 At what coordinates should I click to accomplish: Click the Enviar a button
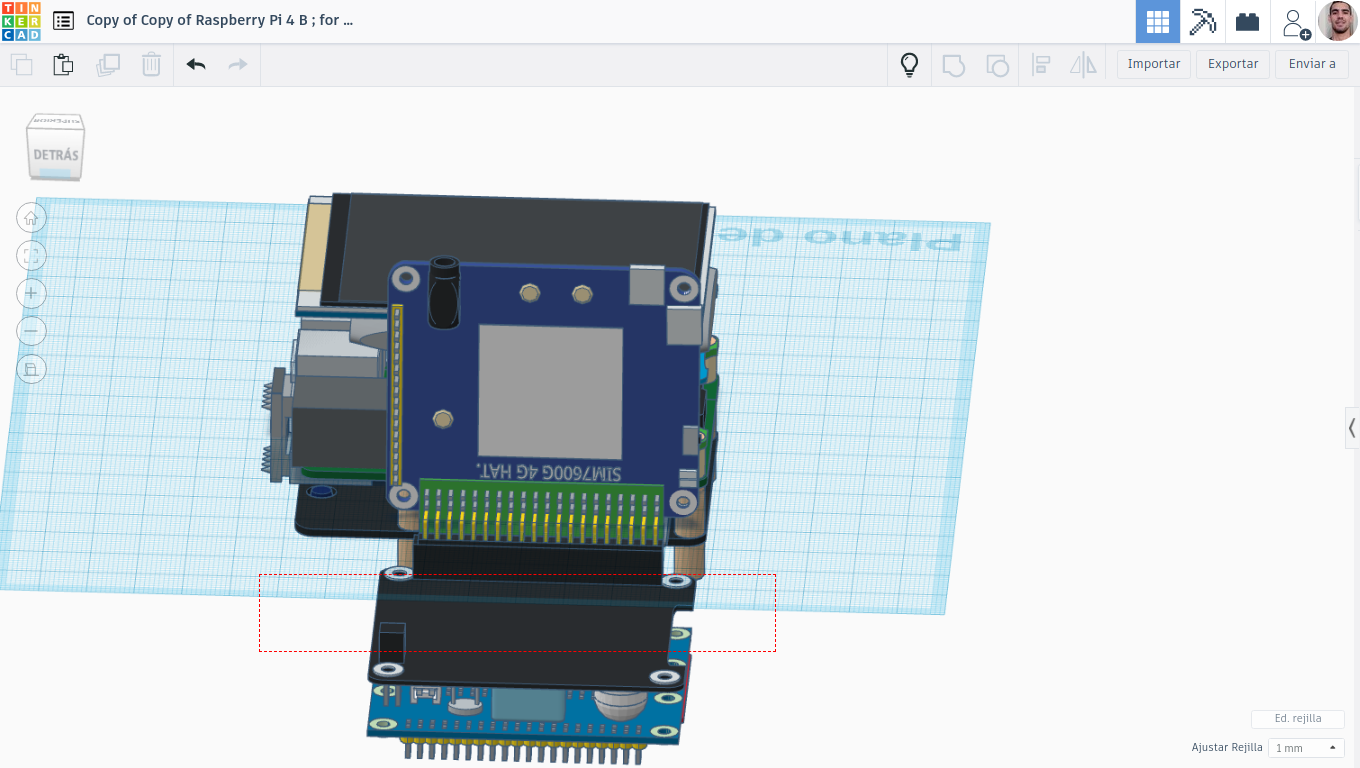[1312, 64]
